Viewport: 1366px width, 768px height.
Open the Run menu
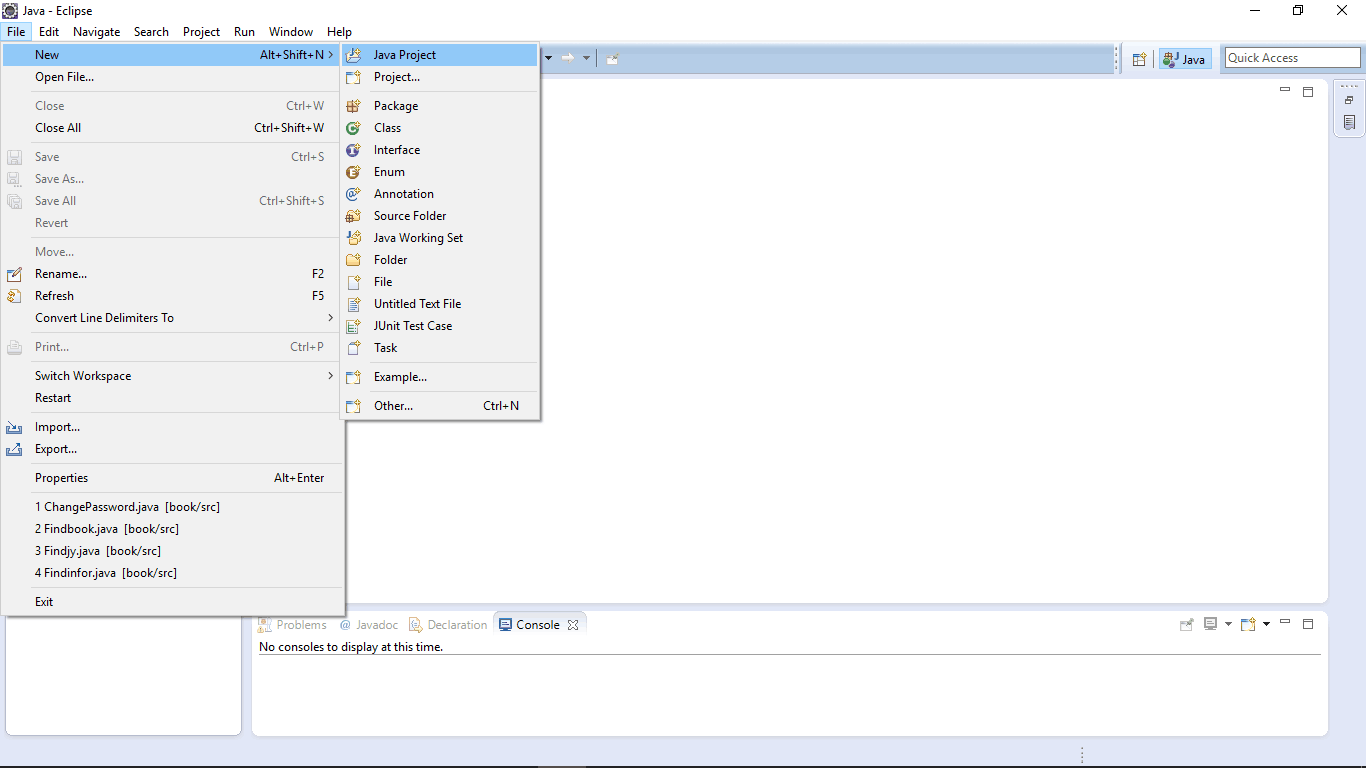[244, 32]
